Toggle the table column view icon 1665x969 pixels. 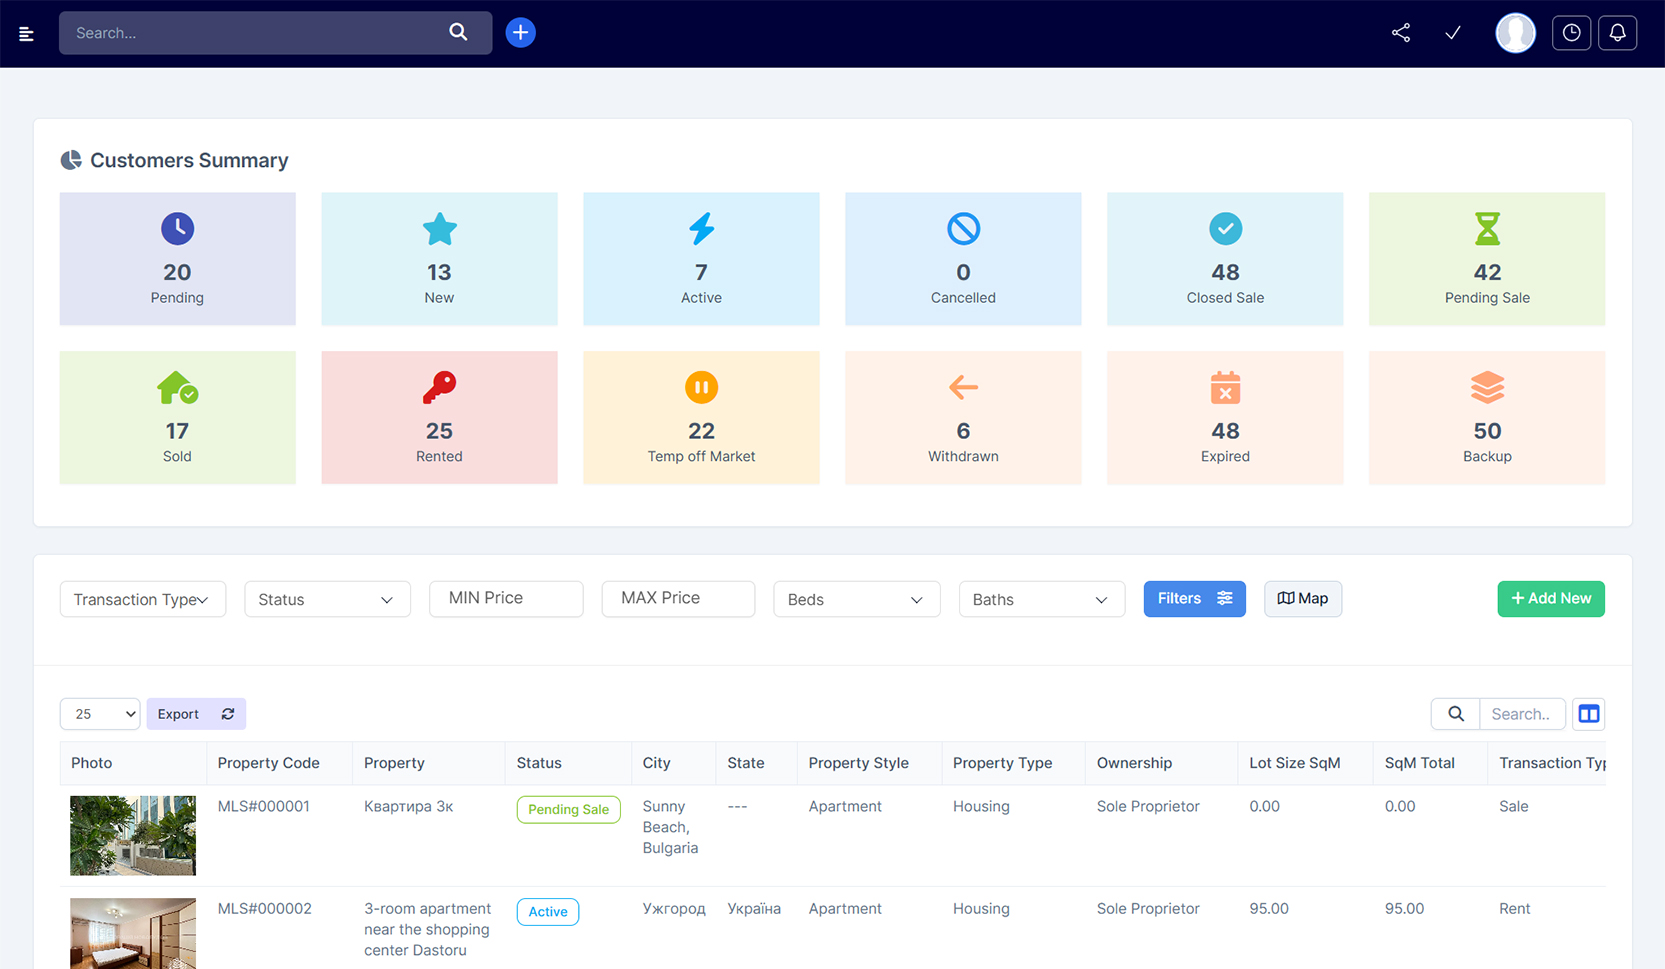pos(1588,714)
